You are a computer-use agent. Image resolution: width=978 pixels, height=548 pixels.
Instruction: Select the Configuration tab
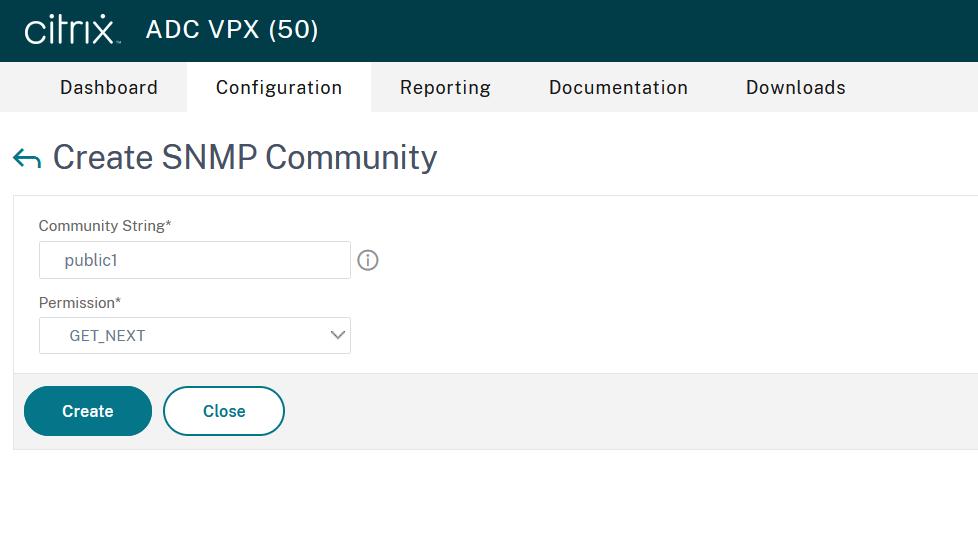pos(279,88)
